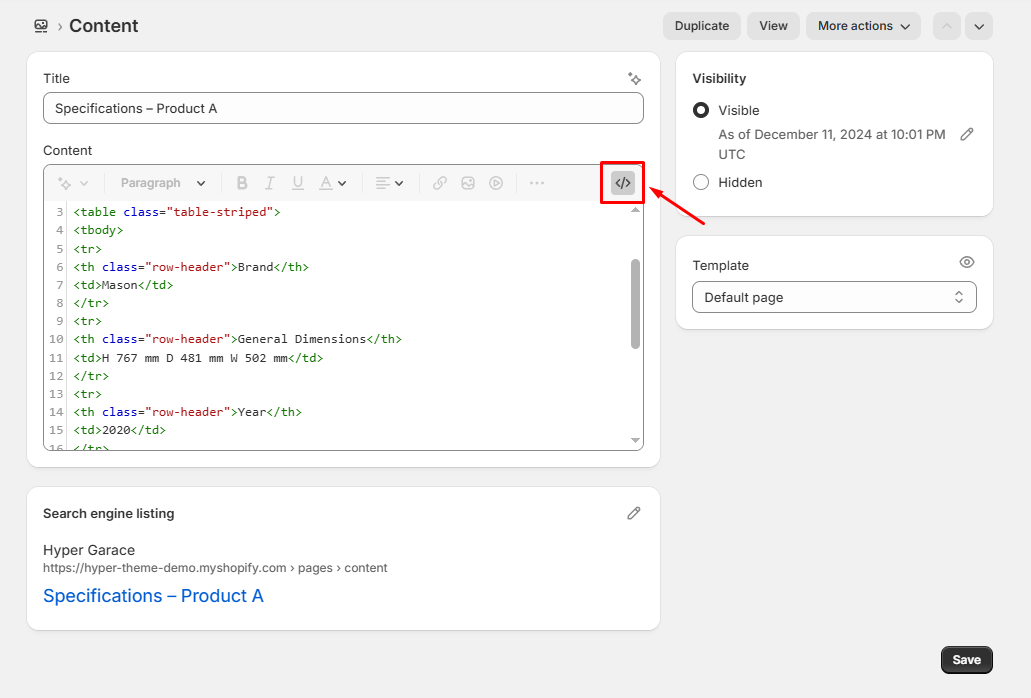The image size is (1031, 698).
Task: Click the Duplicate button
Action: 701,26
